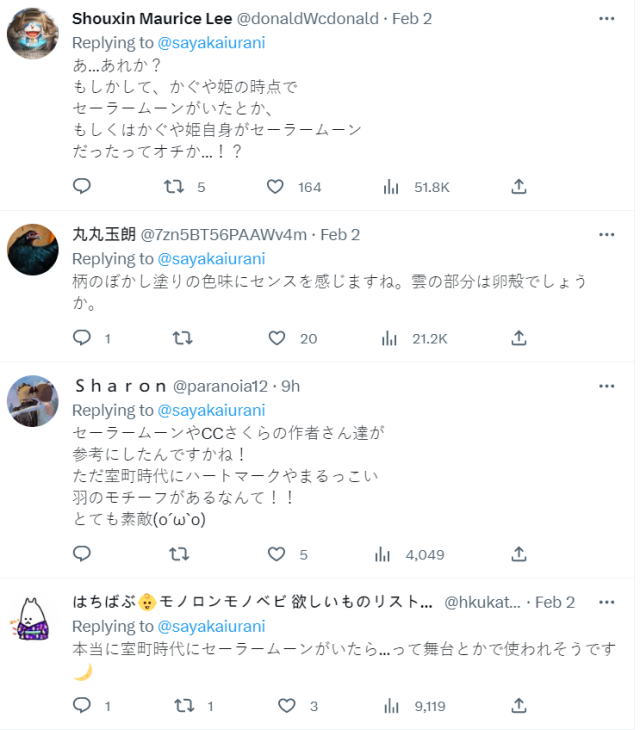
Task: Share 丸丸玉朗's tweet
Action: click(519, 338)
